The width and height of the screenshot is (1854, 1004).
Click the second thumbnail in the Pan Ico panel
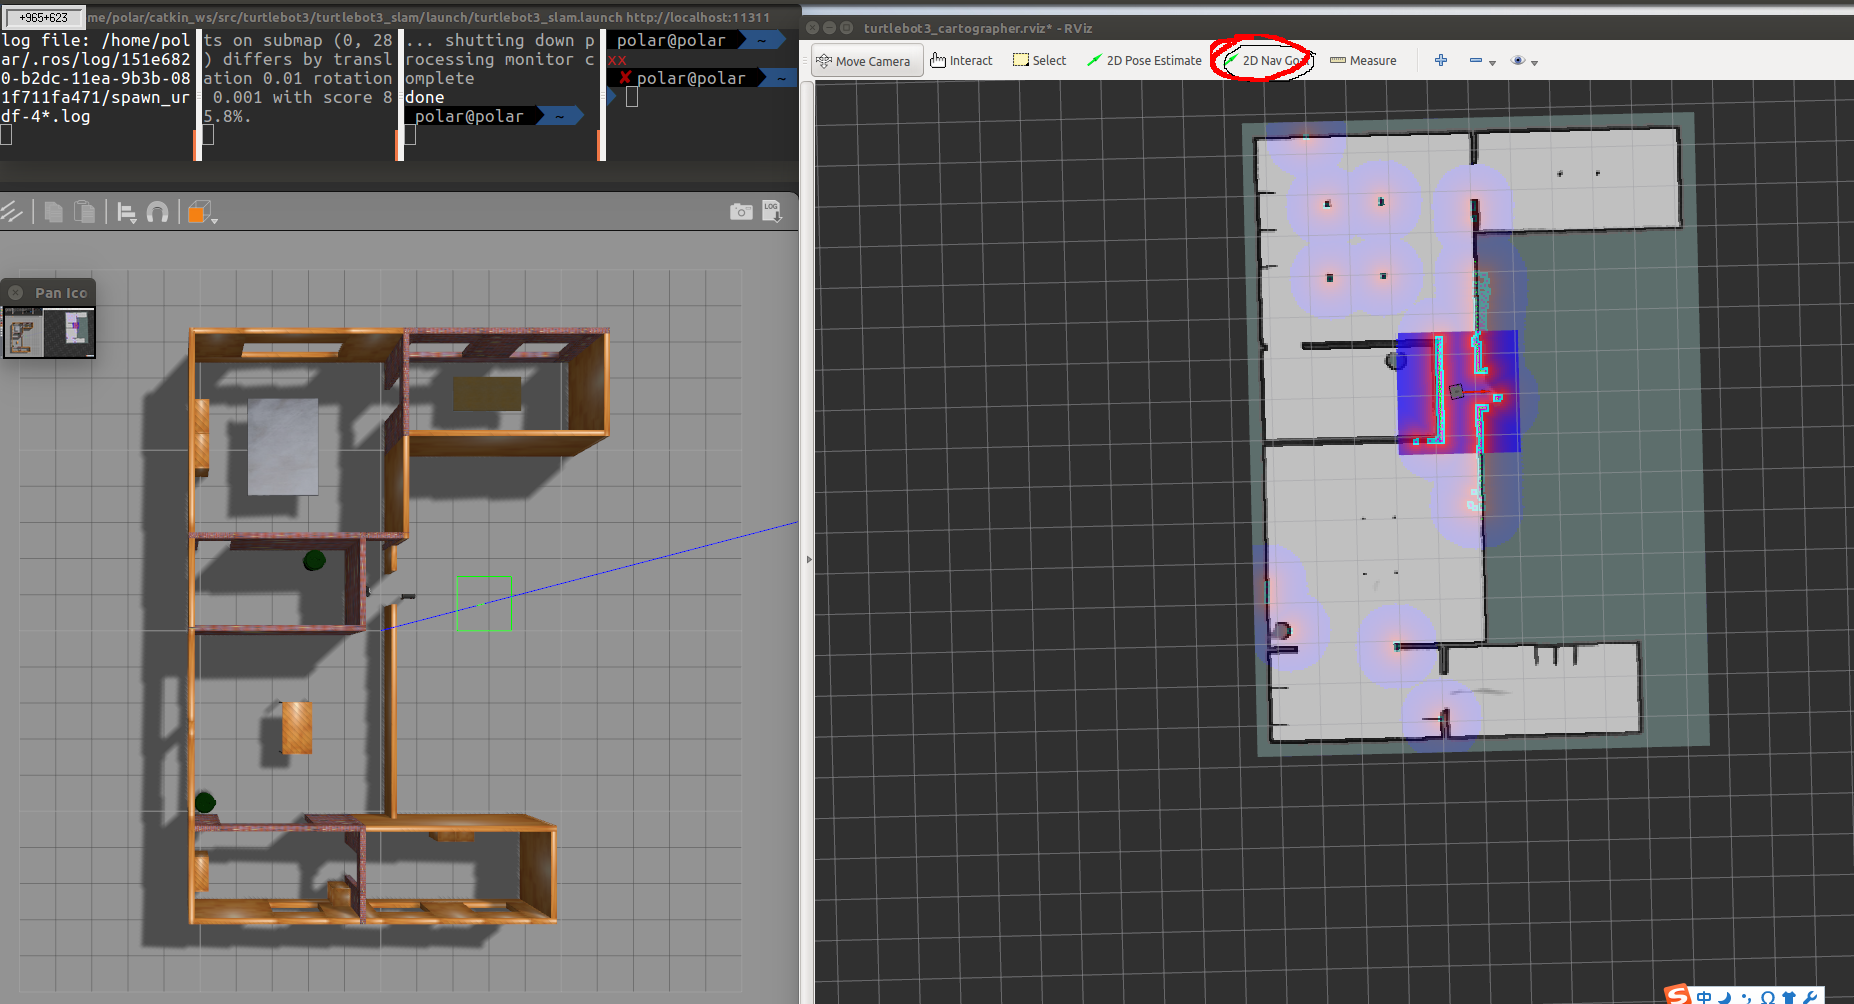pyautogui.click(x=72, y=331)
